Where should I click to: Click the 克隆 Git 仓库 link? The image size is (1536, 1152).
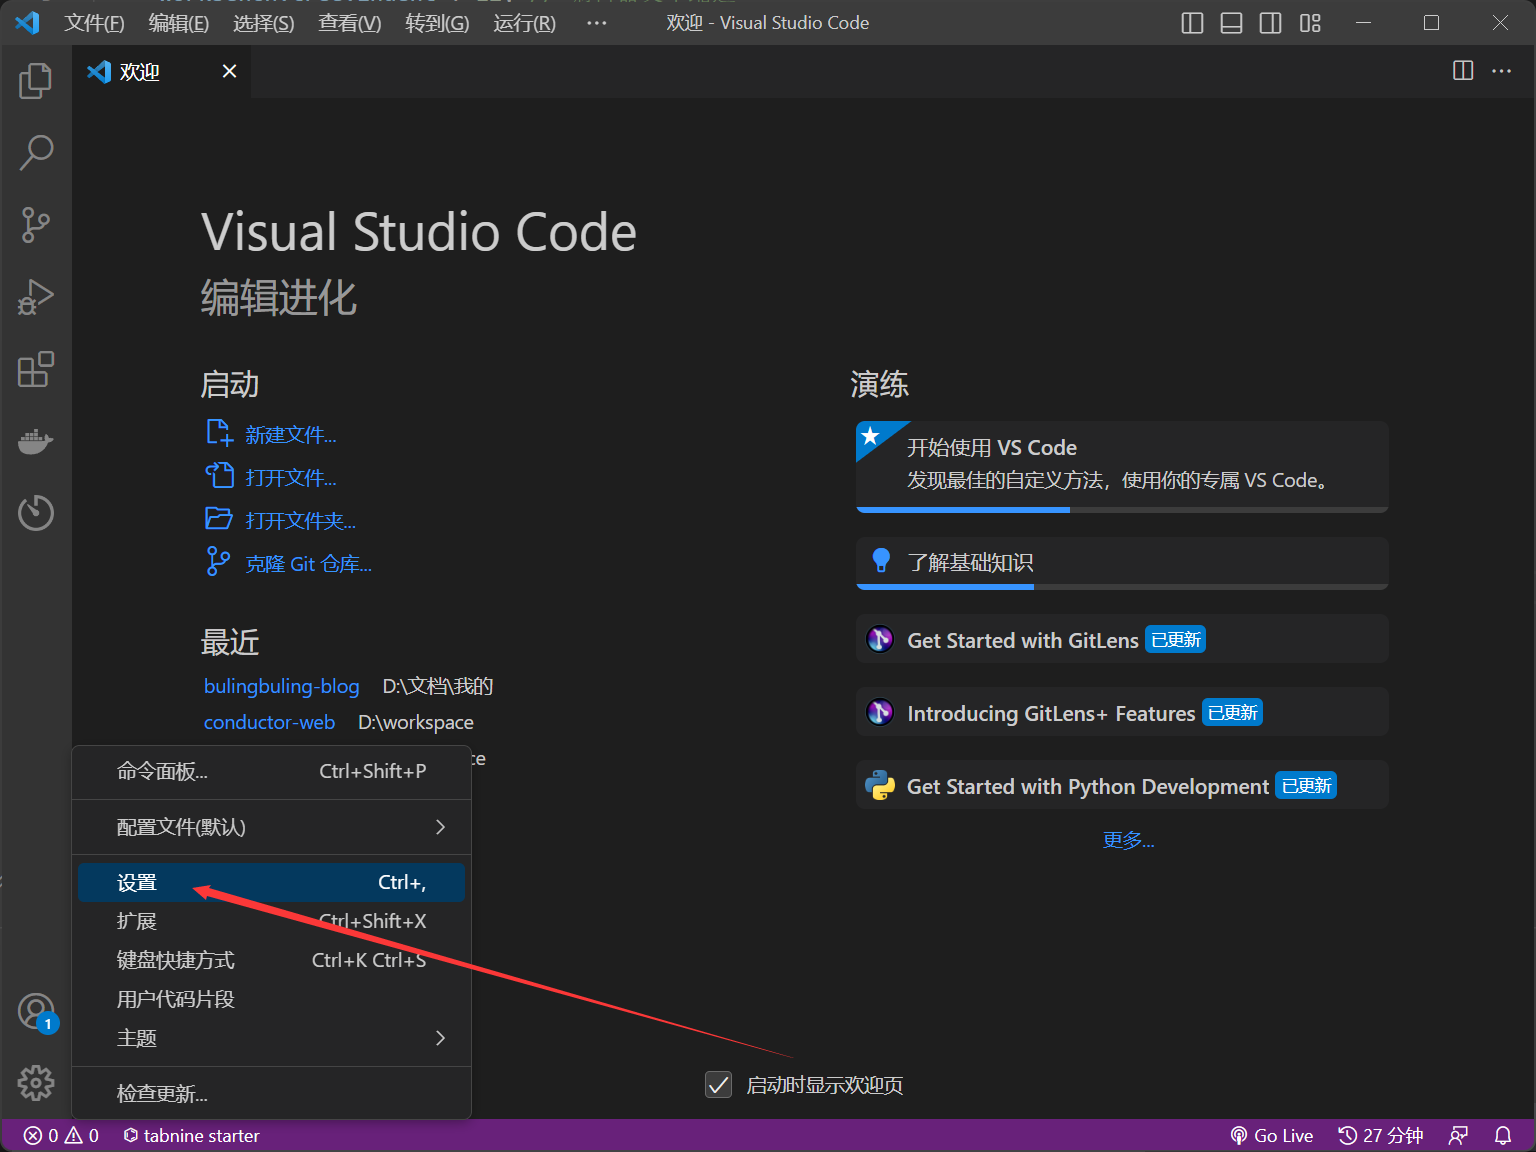(x=308, y=564)
